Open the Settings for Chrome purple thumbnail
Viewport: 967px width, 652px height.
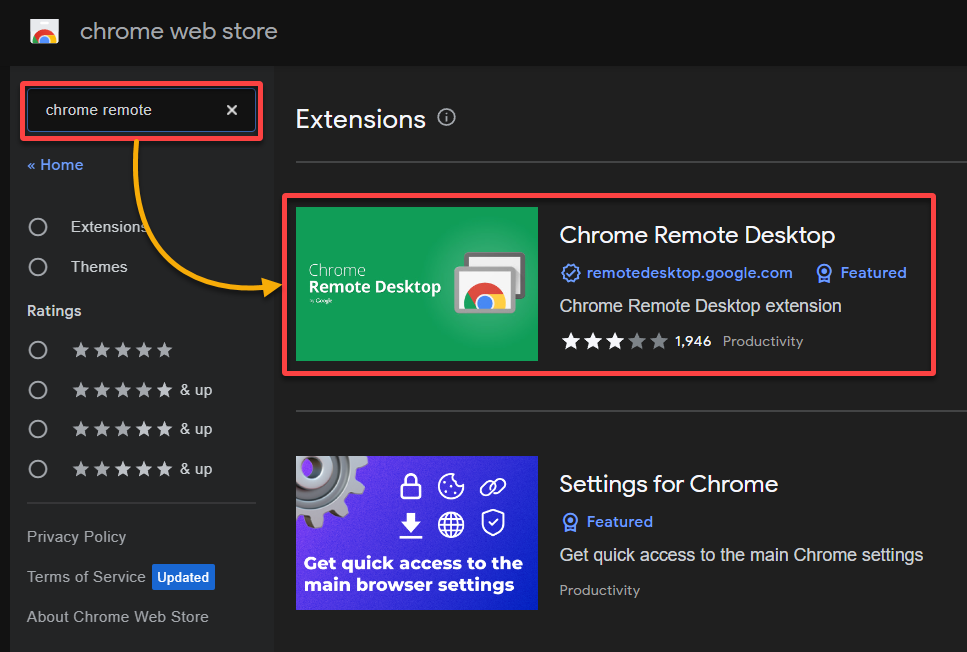coord(417,533)
